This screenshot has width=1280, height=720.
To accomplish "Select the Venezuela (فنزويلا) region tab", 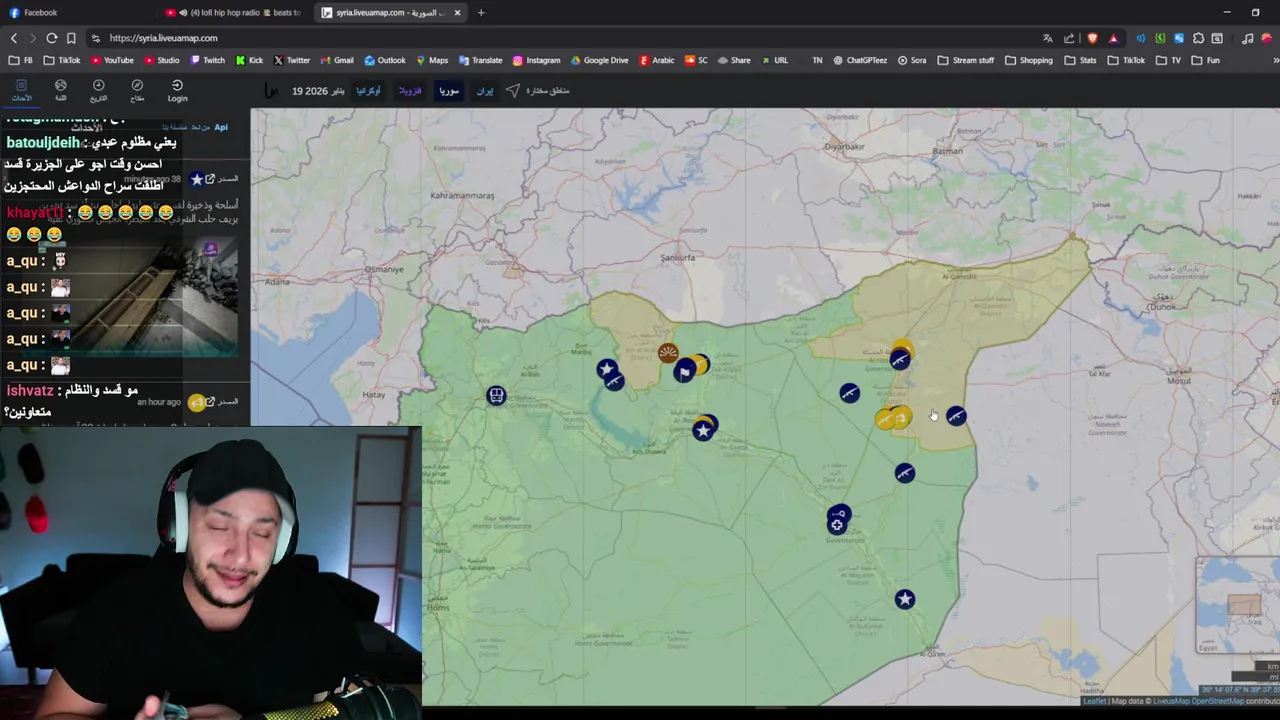I will [x=410, y=91].
